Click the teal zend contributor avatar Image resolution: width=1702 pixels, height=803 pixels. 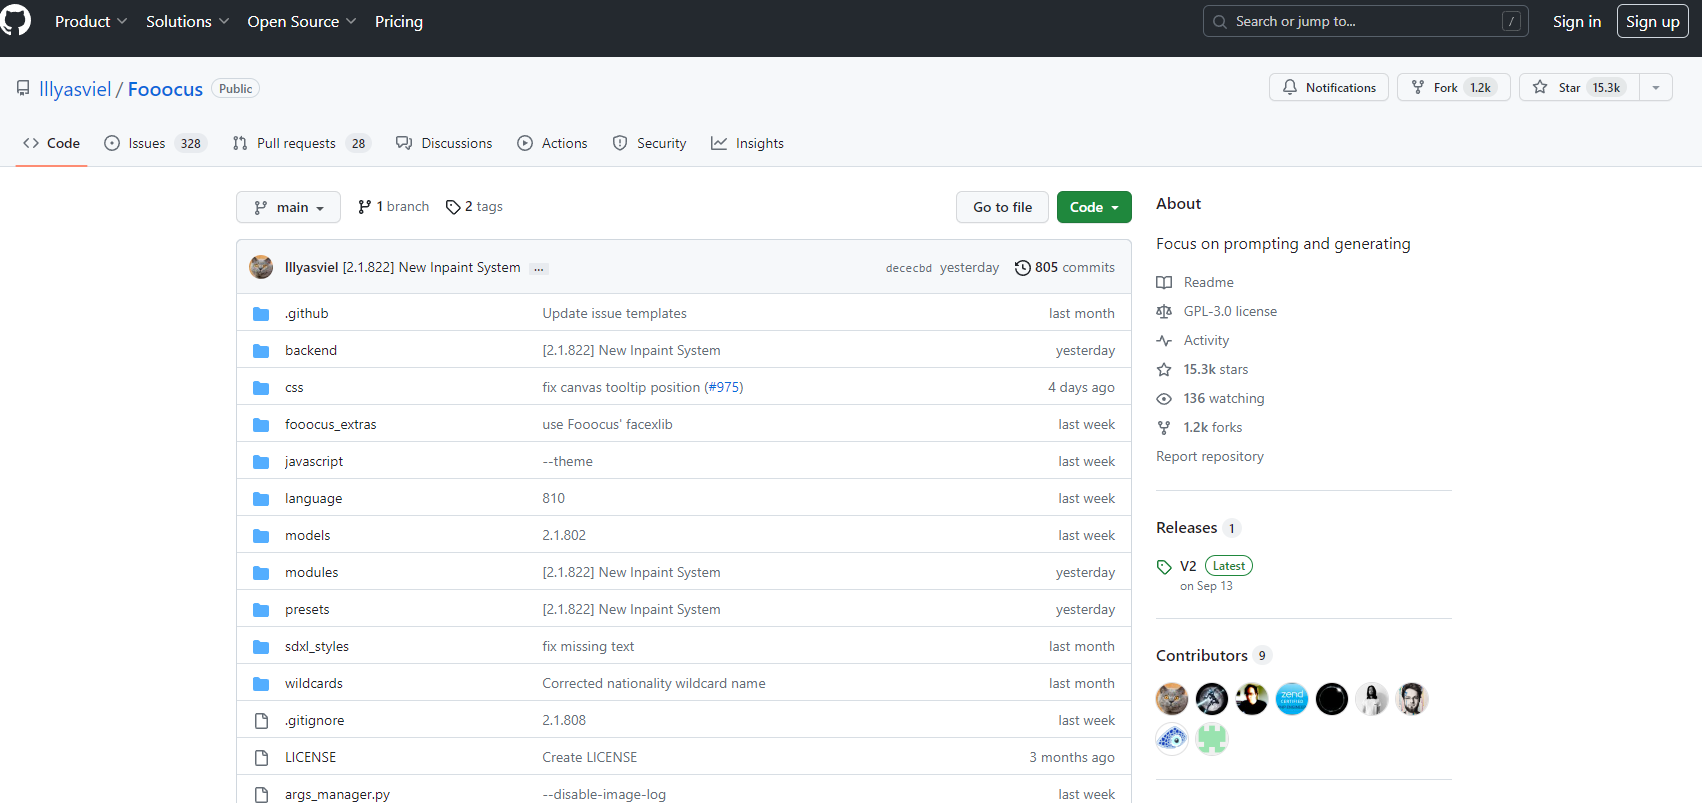(1292, 699)
